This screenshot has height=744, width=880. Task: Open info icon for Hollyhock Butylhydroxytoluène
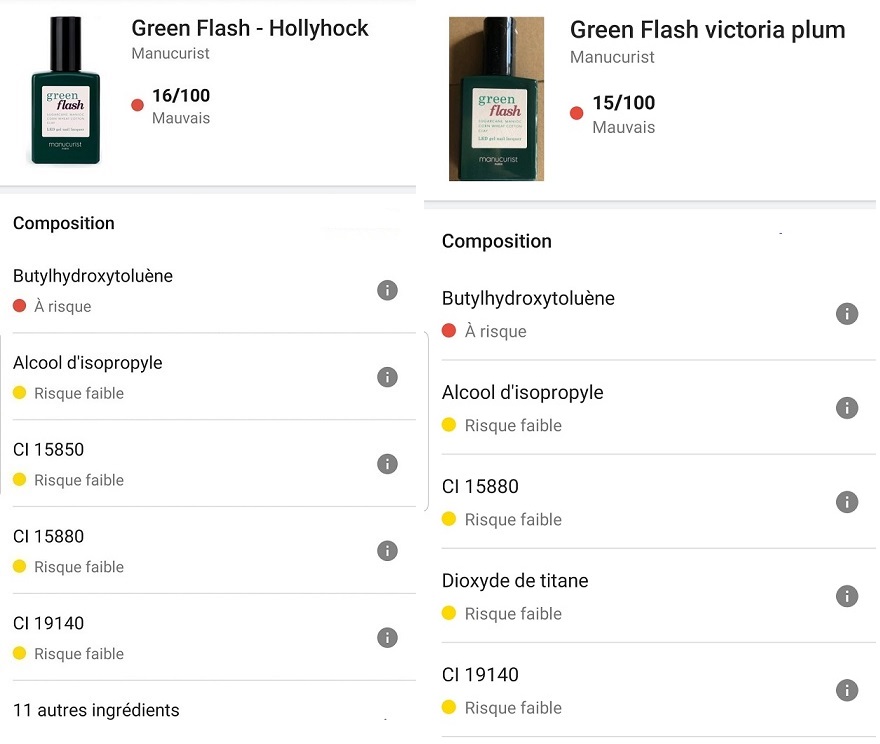387,290
